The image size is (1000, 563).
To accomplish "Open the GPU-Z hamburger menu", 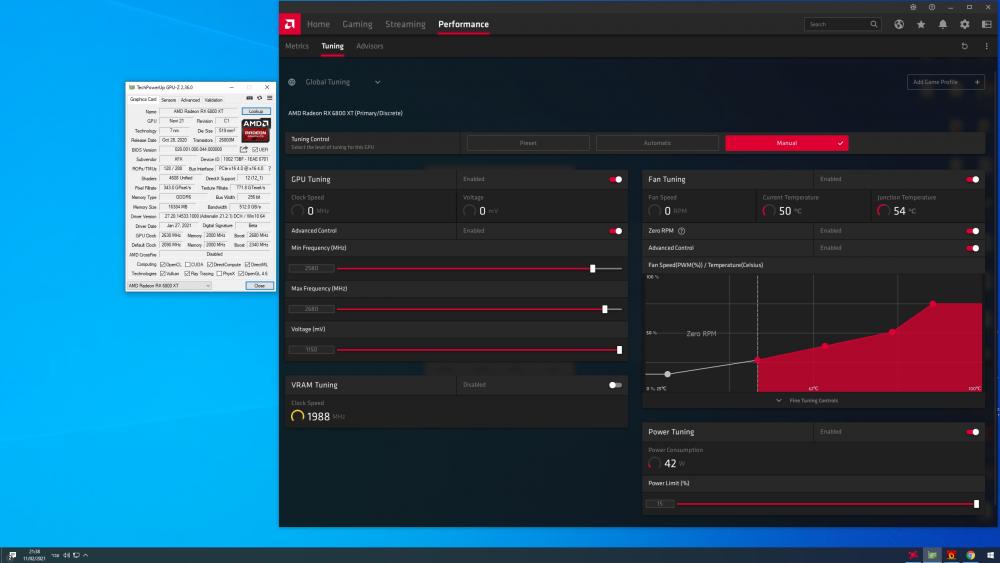I will (270, 98).
